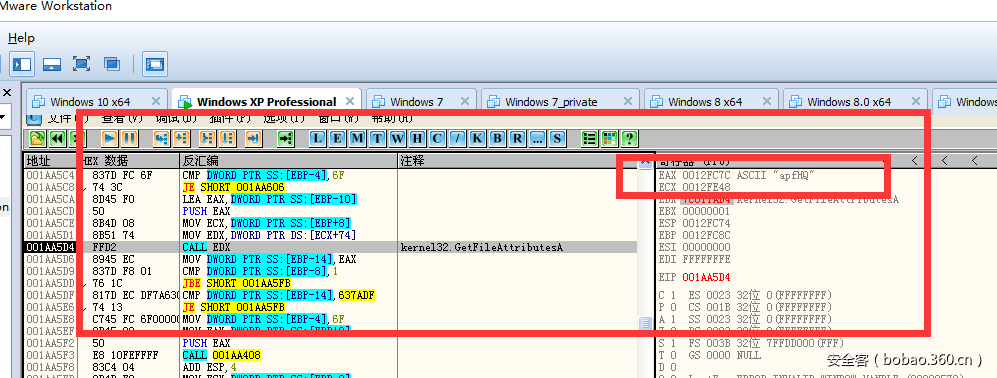Image resolution: width=997 pixels, height=378 pixels.
Task: Close the Windows 10 x64 tab
Action: [x=156, y=101]
